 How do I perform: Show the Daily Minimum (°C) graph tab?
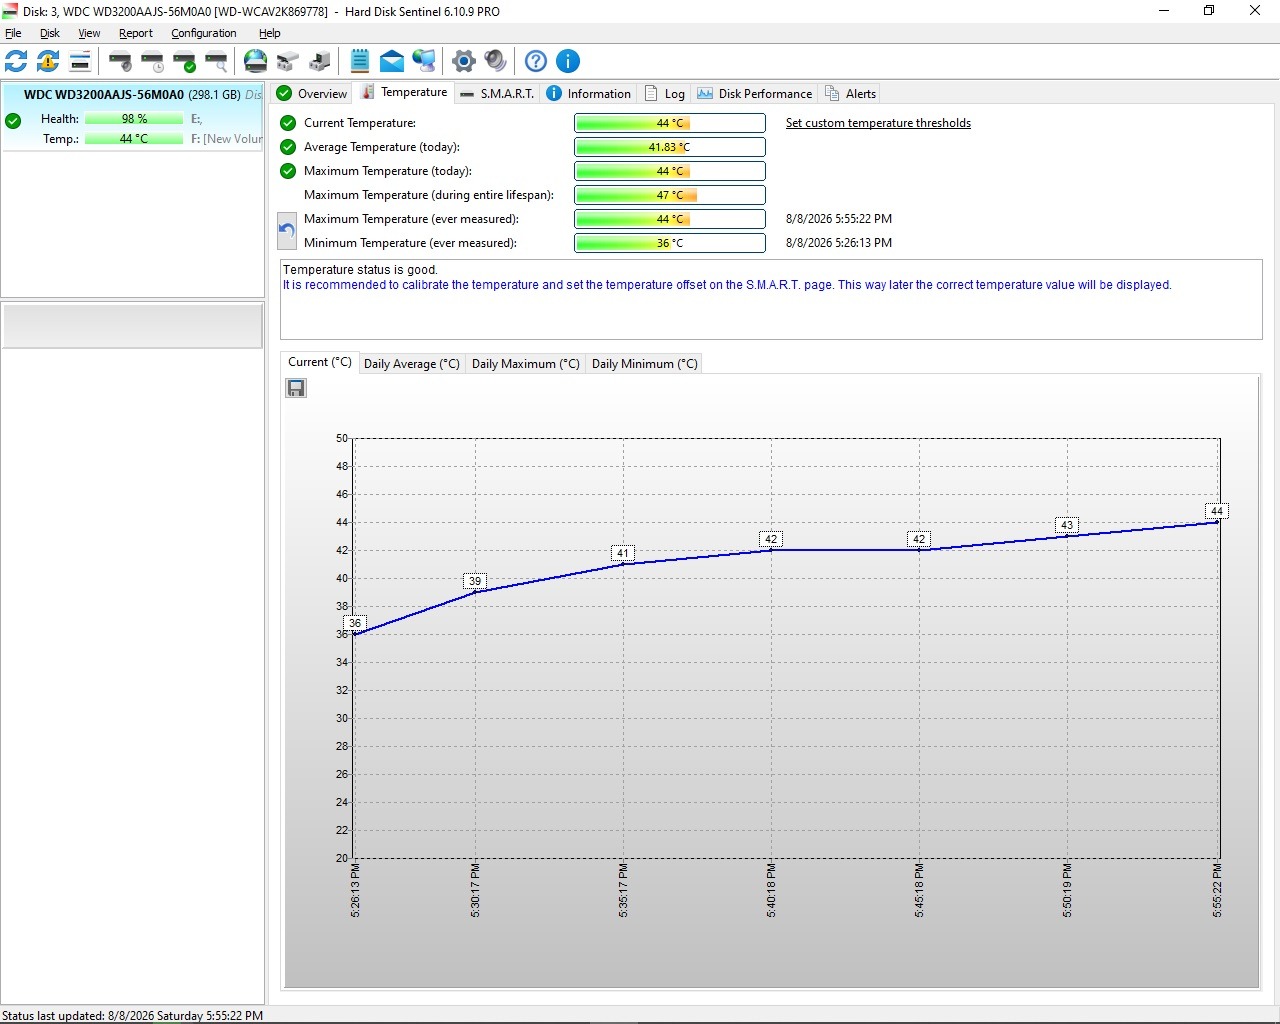point(645,364)
